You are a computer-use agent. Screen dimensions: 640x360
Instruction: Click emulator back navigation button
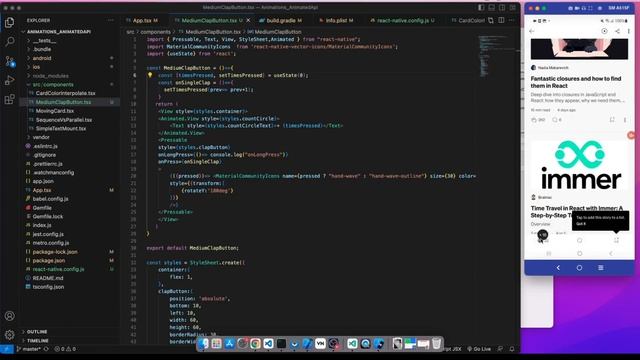558,268
